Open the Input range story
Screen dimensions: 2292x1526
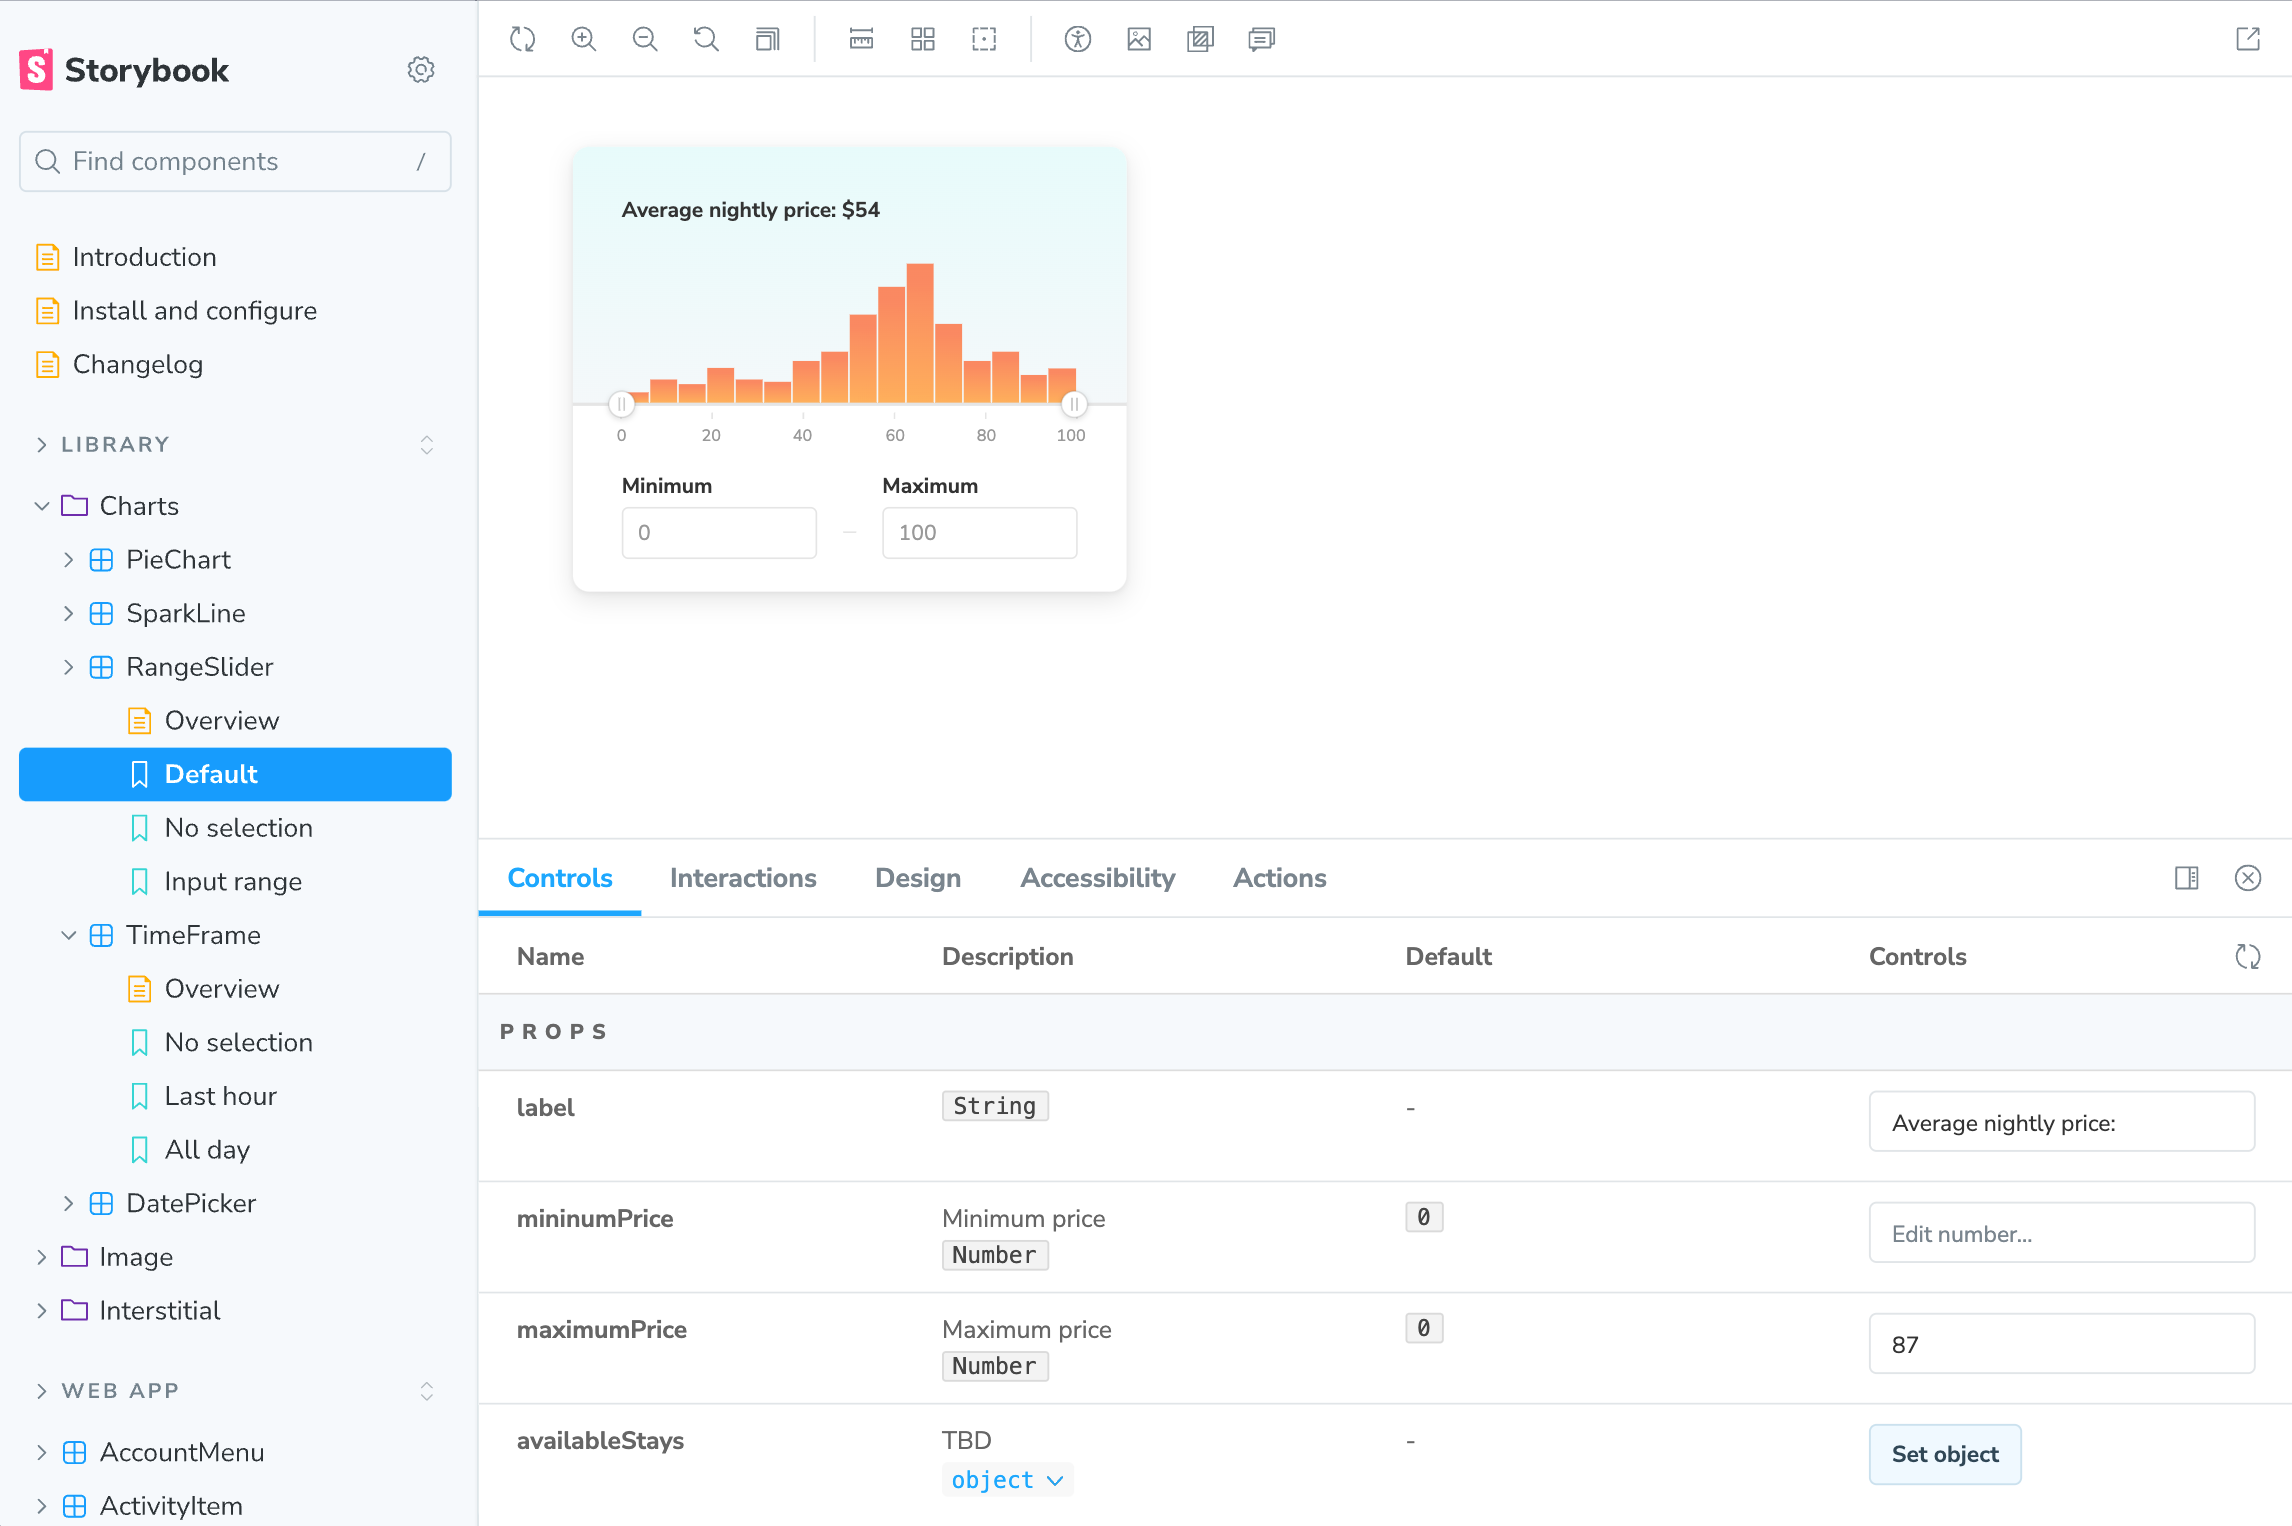233,881
